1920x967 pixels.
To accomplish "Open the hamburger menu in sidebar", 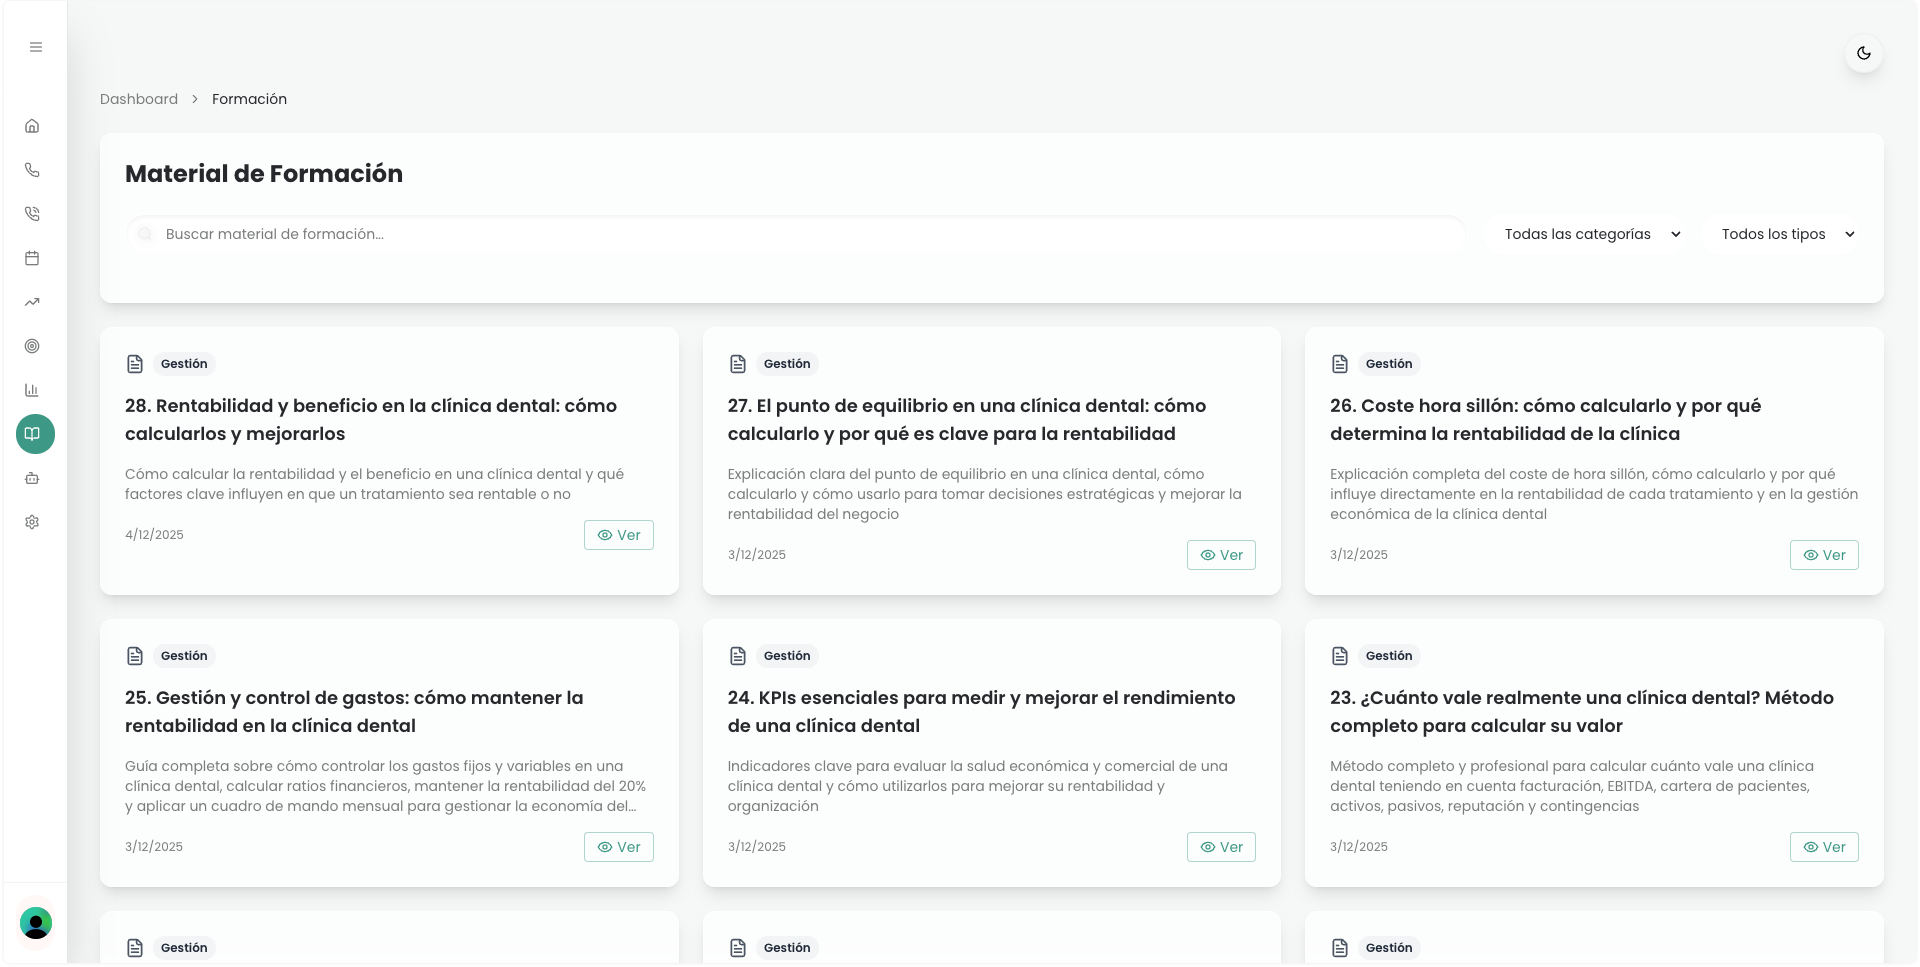I will point(36,47).
